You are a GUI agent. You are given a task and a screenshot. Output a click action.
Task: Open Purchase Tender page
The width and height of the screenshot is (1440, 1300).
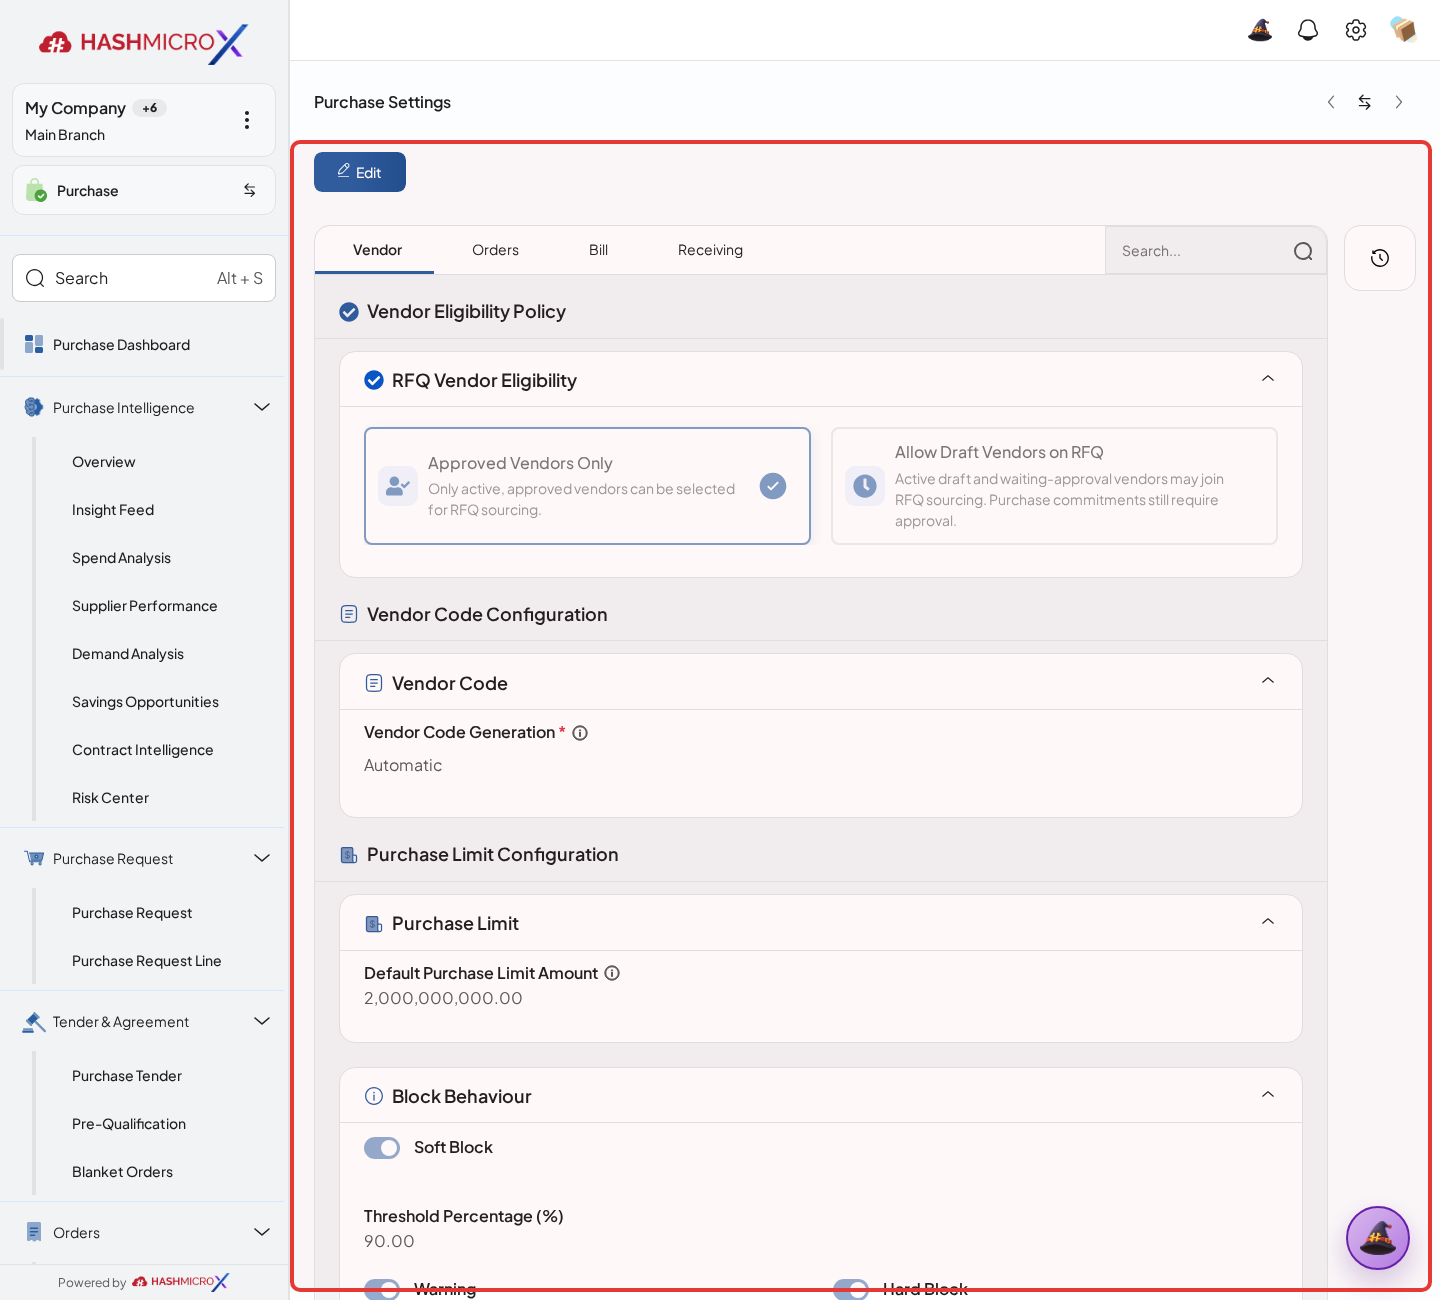(127, 1076)
